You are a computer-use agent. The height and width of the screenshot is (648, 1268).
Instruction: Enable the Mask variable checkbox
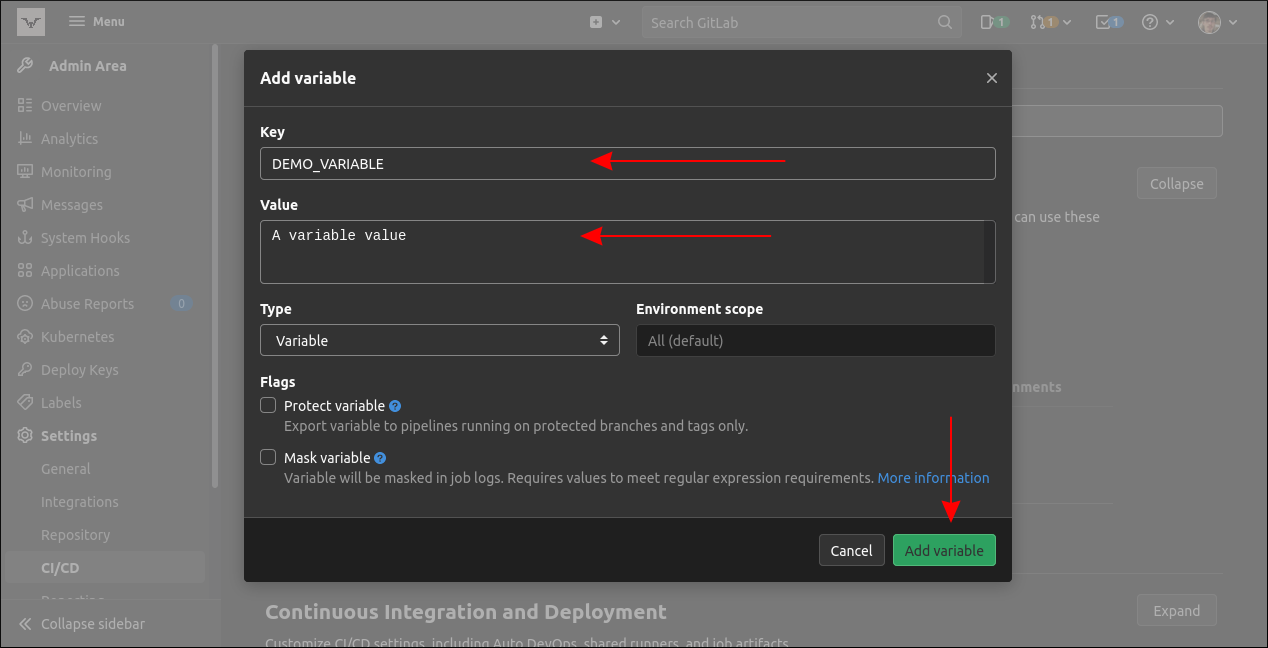pyautogui.click(x=268, y=456)
